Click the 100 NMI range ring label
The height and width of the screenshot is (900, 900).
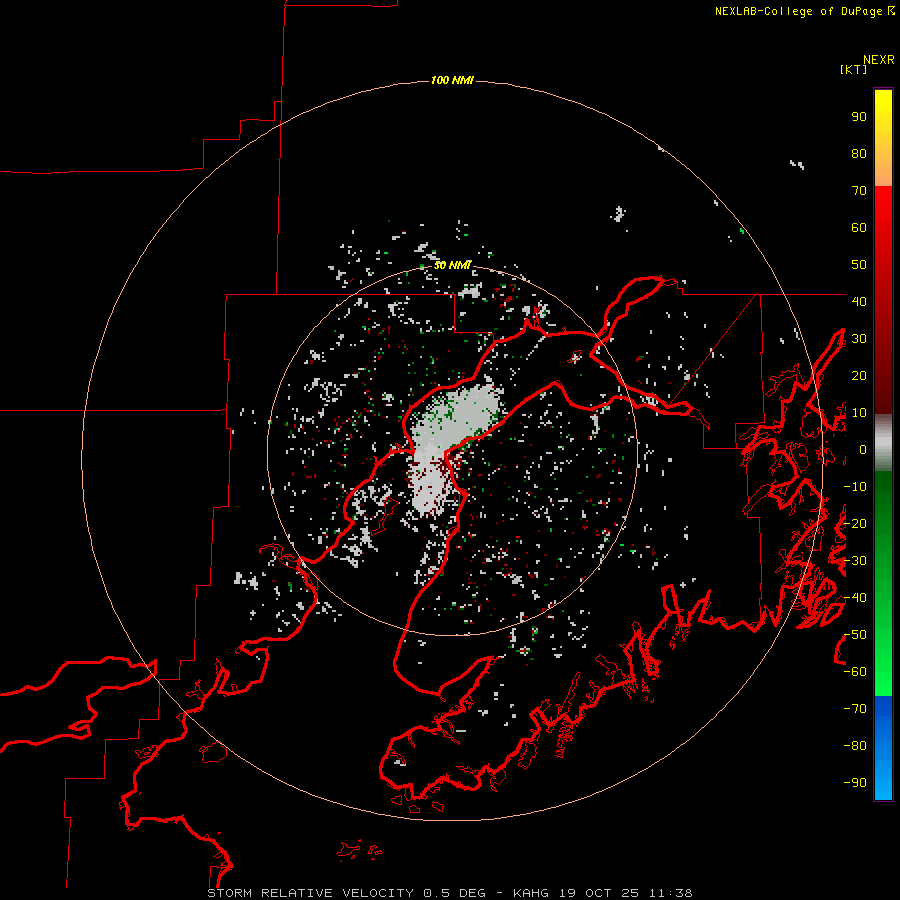coord(452,80)
